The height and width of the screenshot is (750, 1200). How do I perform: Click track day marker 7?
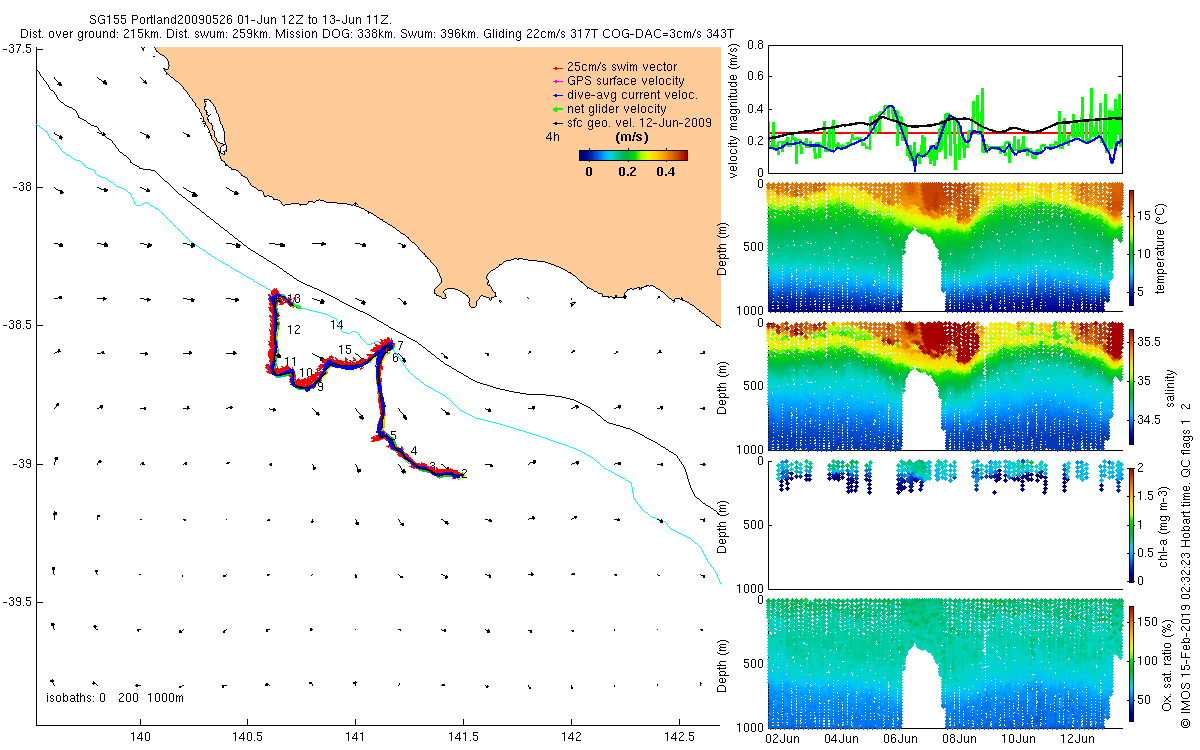pyautogui.click(x=400, y=345)
